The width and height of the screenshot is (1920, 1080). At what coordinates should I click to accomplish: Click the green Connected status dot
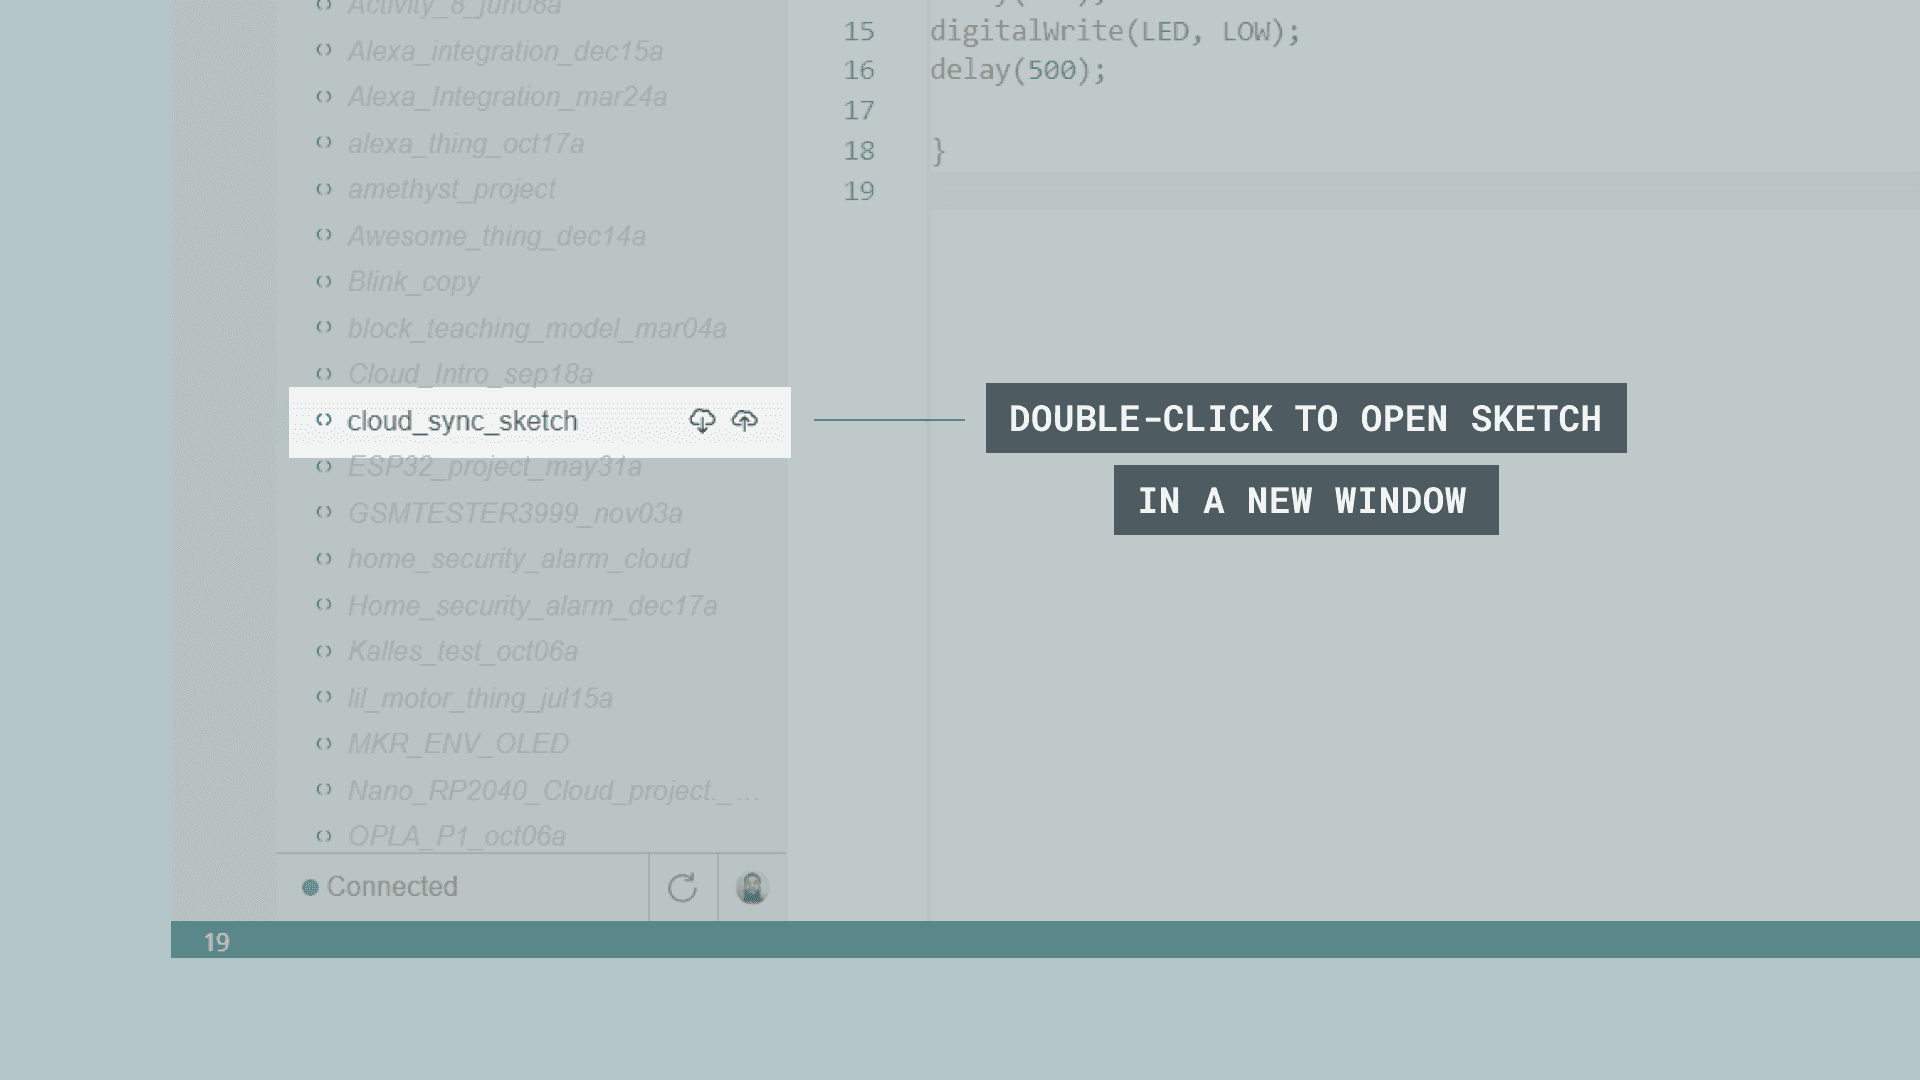click(x=310, y=887)
